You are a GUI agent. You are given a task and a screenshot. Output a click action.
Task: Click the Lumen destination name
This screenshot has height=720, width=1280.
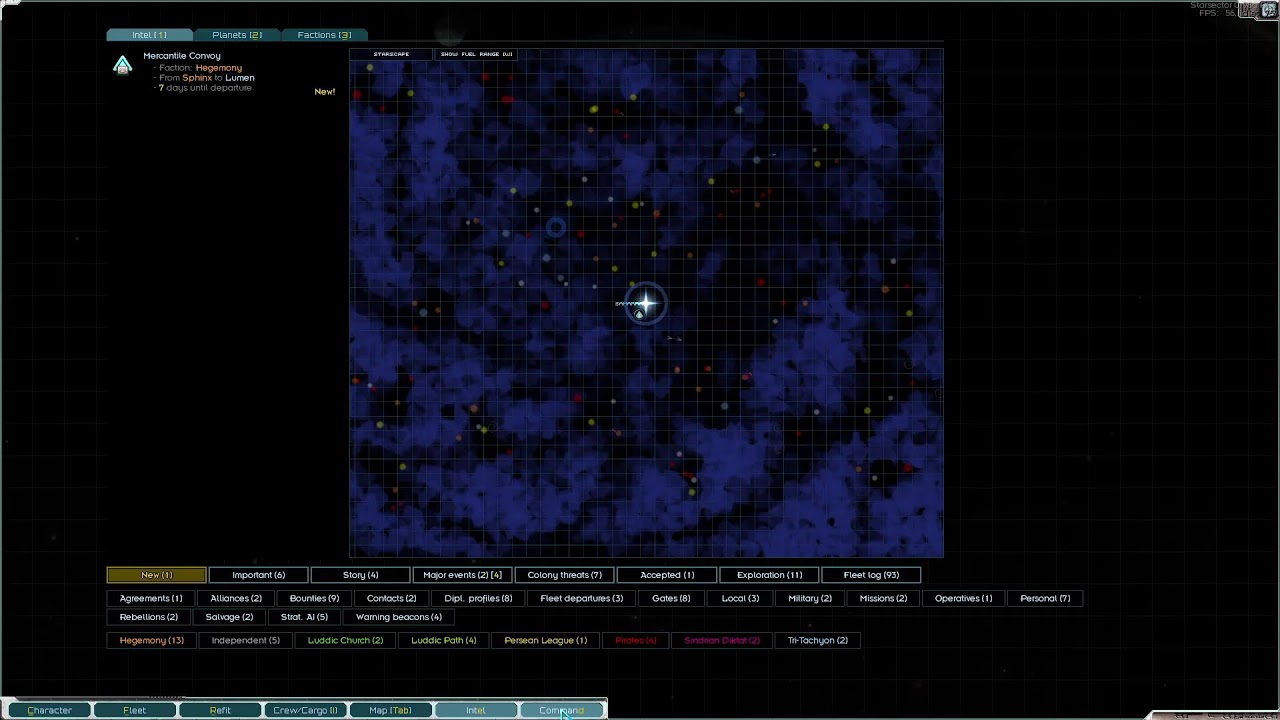[x=240, y=78]
